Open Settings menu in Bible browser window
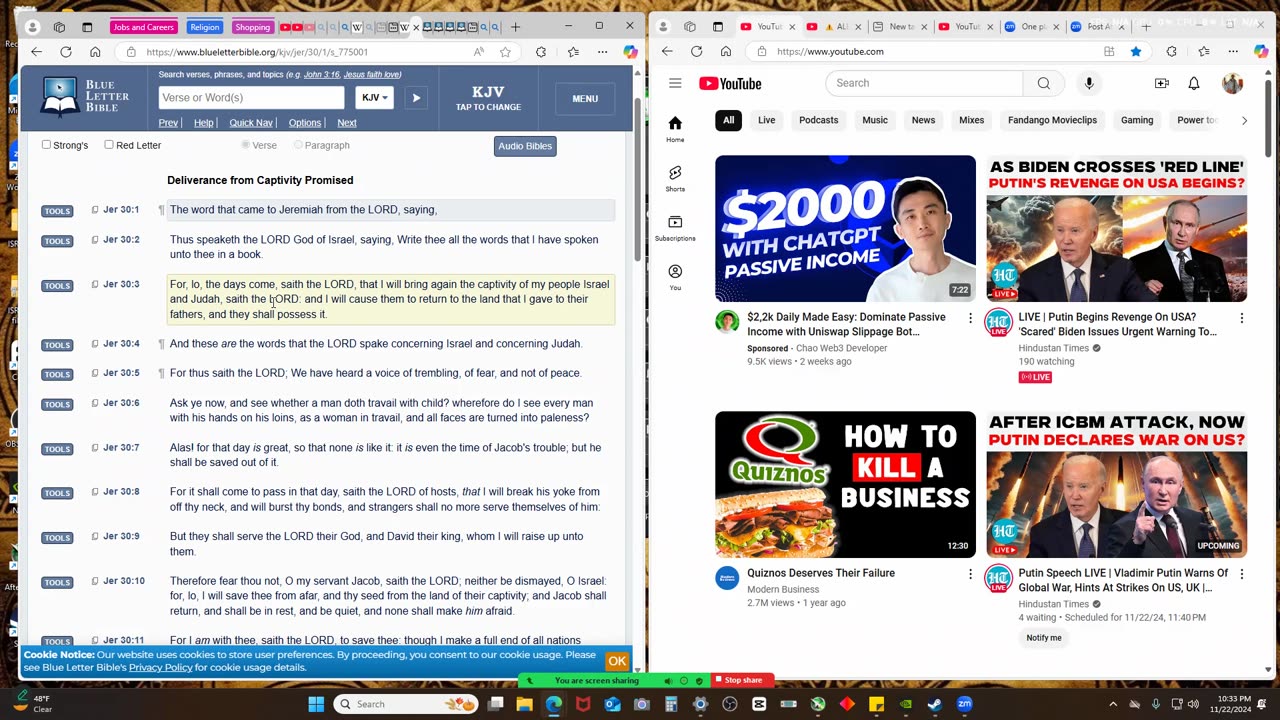Image resolution: width=1280 pixels, height=720 pixels. click(602, 52)
